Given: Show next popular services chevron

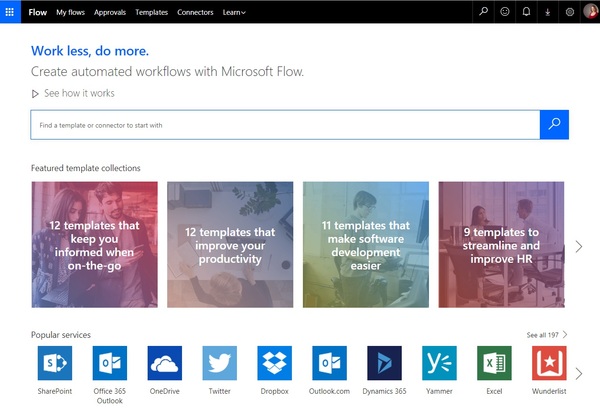Looking at the screenshot, I should [579, 373].
